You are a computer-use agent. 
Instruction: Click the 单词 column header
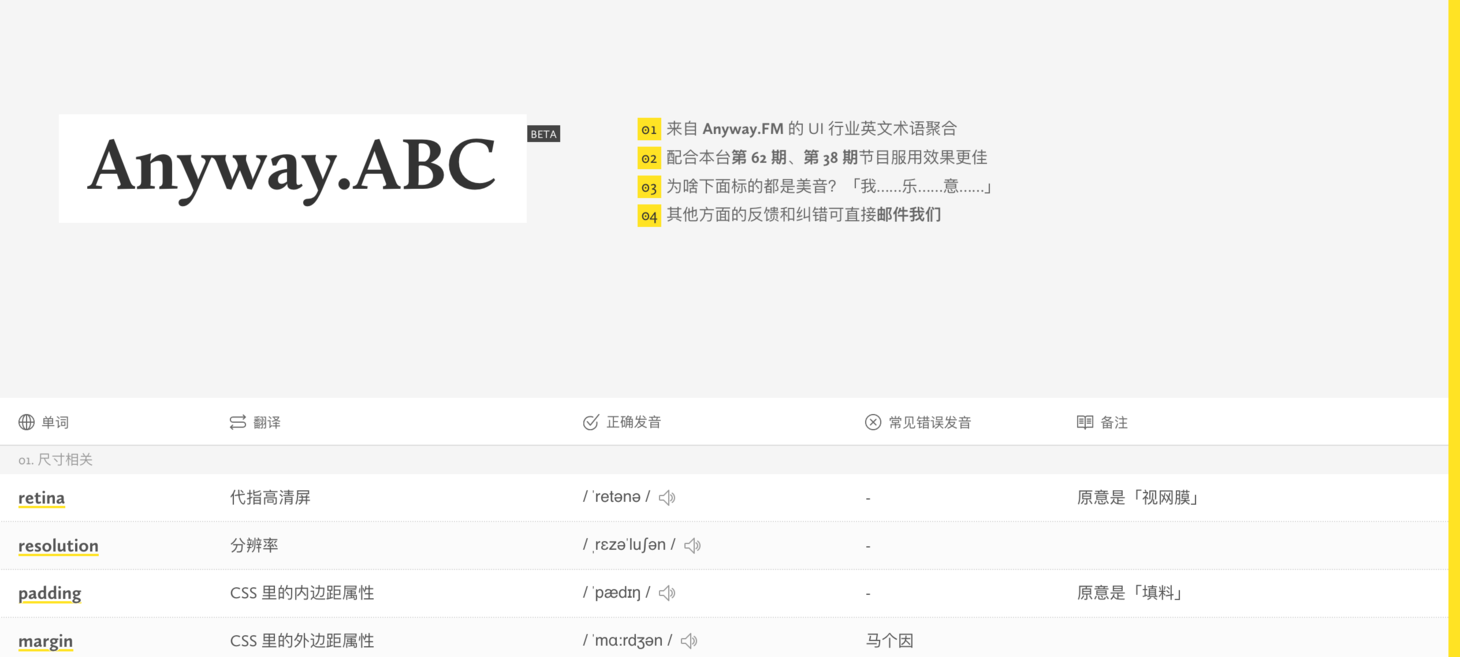55,423
